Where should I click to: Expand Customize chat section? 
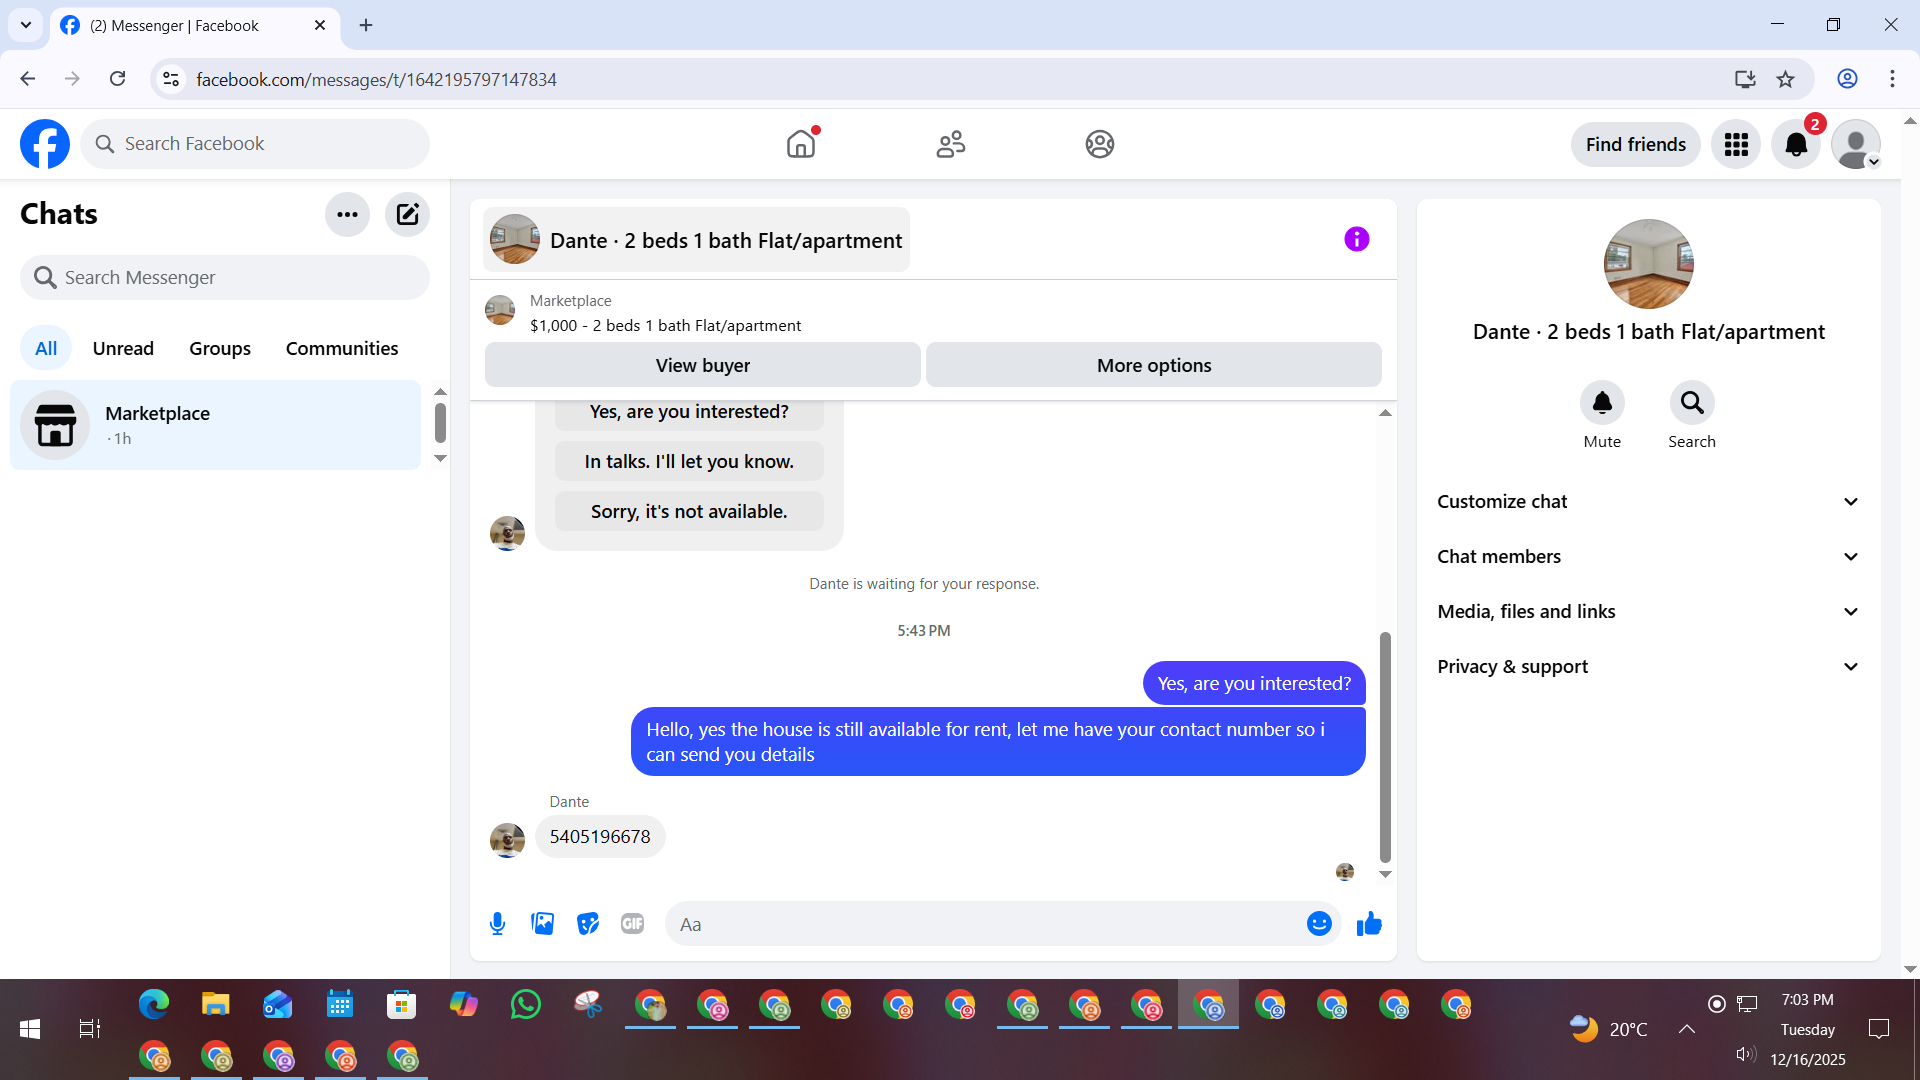point(1648,502)
